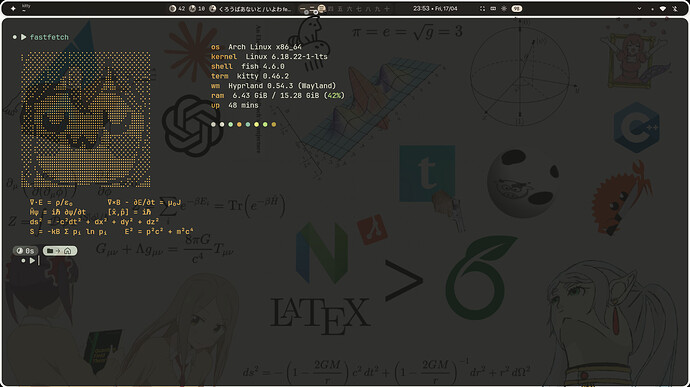Click the ASCII art face logo

pyautogui.click(x=86, y=120)
